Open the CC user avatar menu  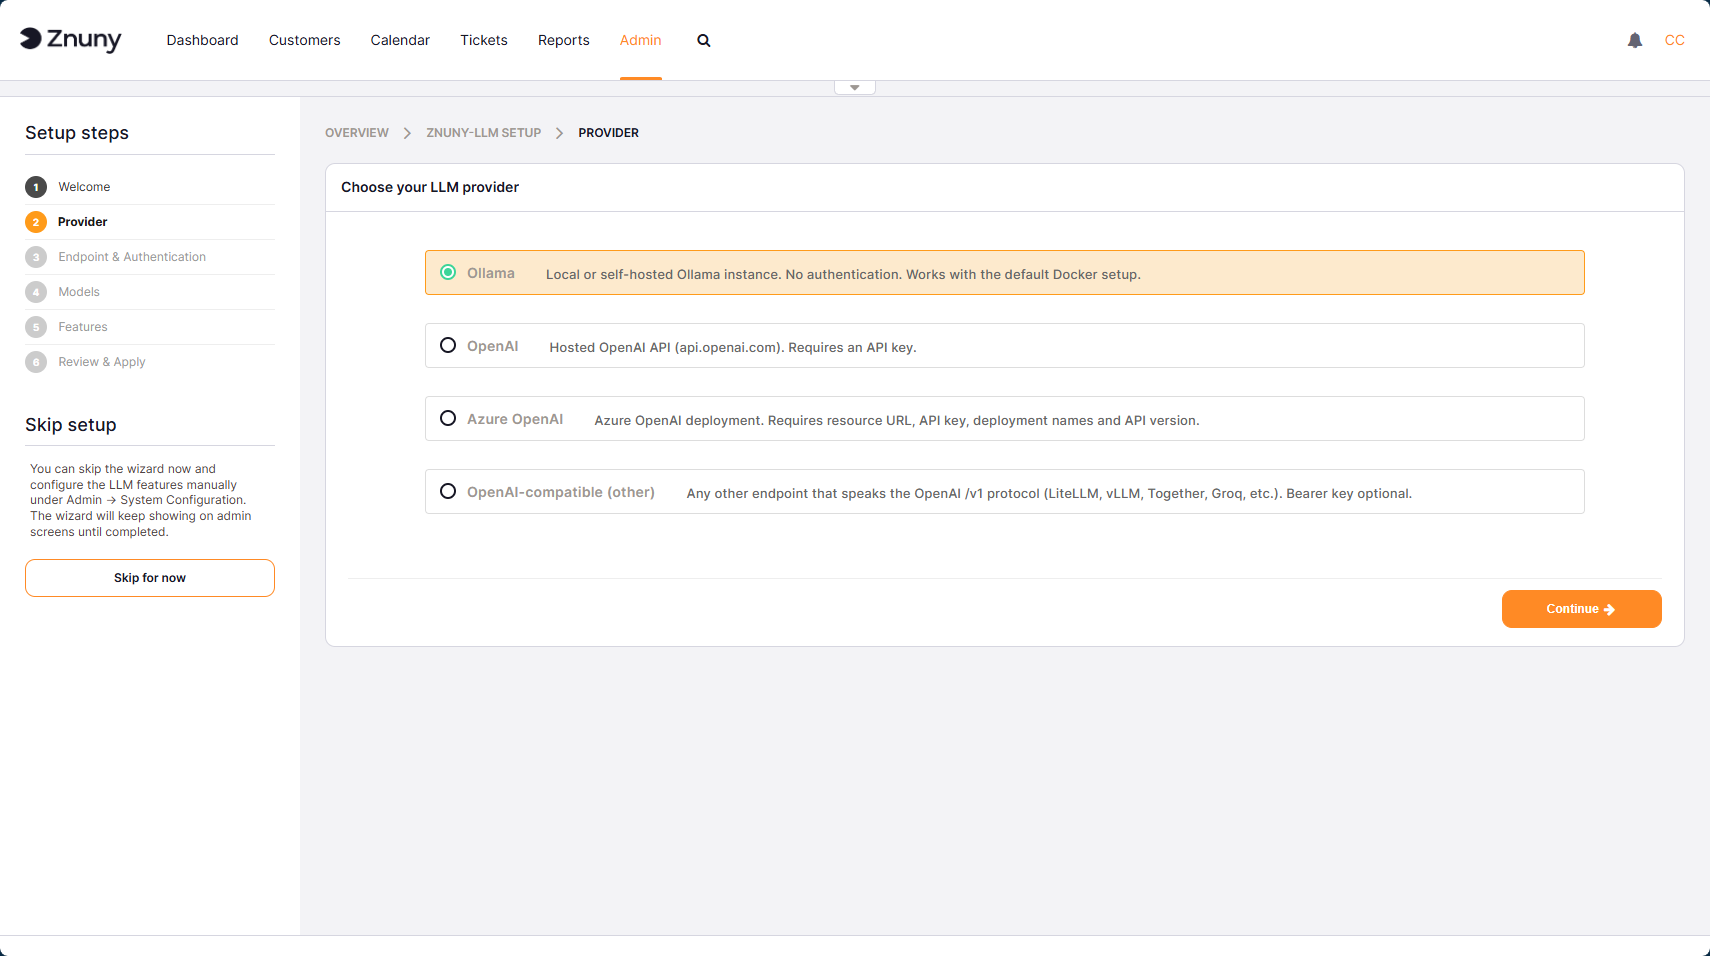pos(1674,40)
